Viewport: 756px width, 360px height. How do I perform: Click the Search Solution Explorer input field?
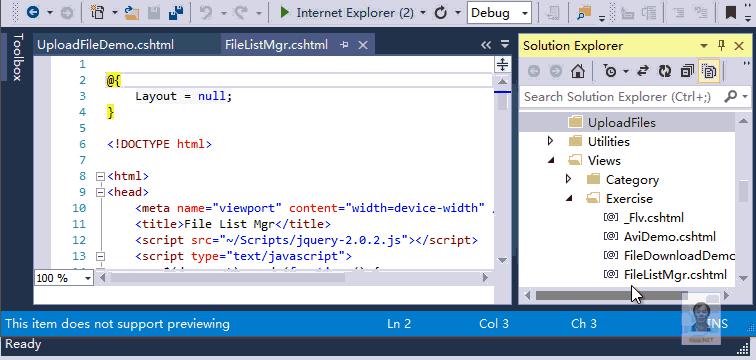tap(622, 97)
